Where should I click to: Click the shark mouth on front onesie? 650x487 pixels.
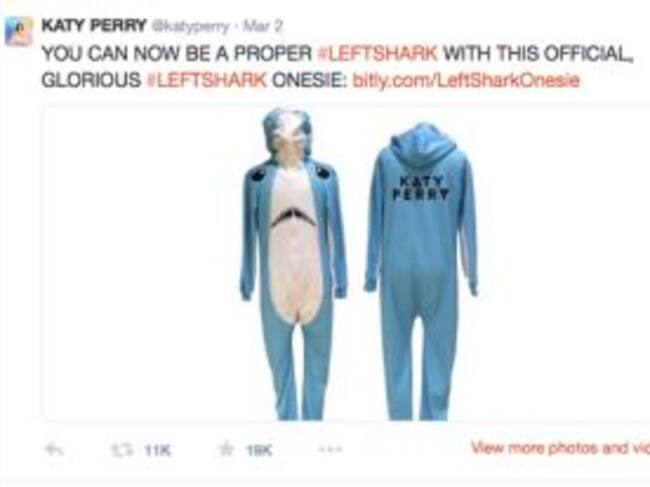tap(293, 217)
